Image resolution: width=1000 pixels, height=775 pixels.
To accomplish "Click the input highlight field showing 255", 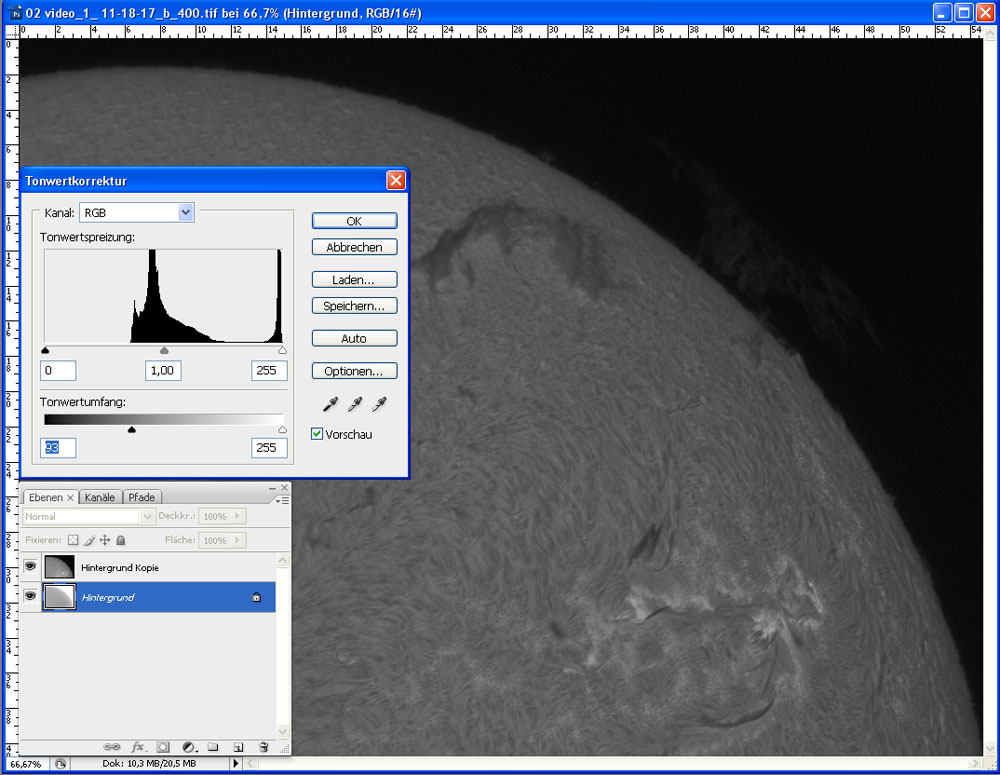I will point(269,371).
